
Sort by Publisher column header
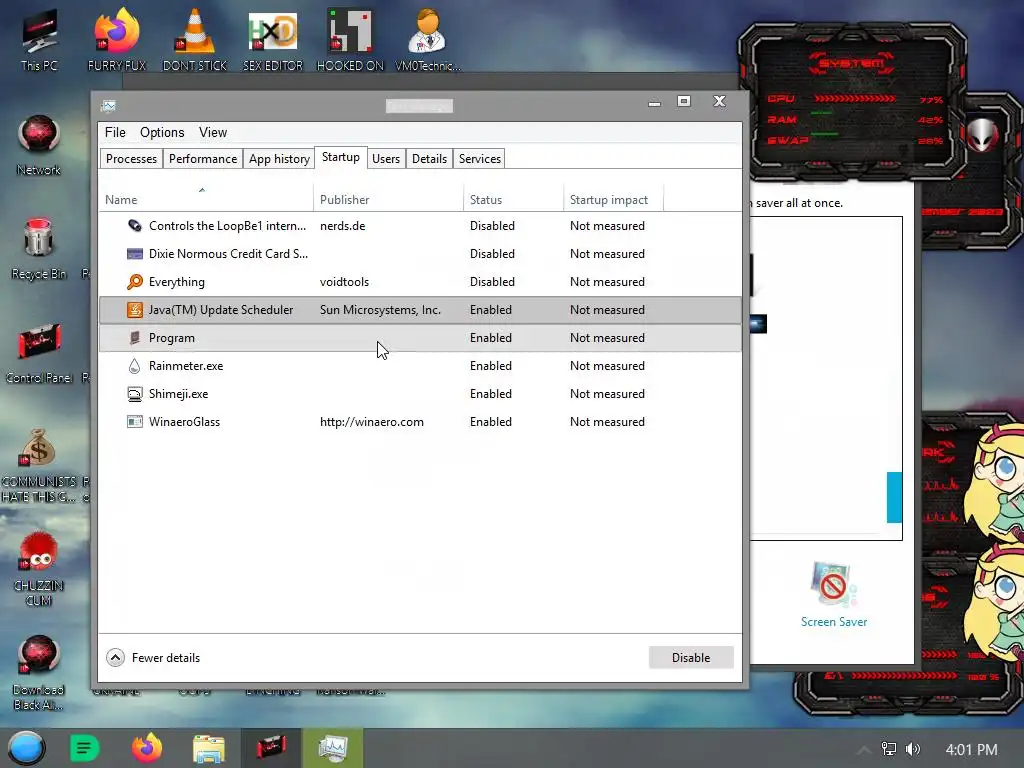(389, 199)
